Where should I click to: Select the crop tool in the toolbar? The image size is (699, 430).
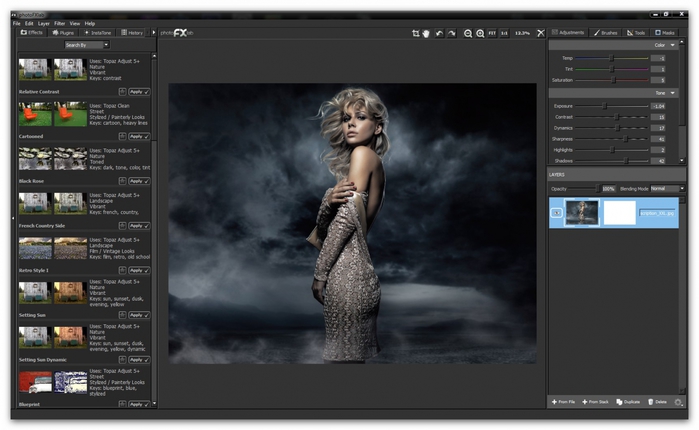click(x=415, y=33)
